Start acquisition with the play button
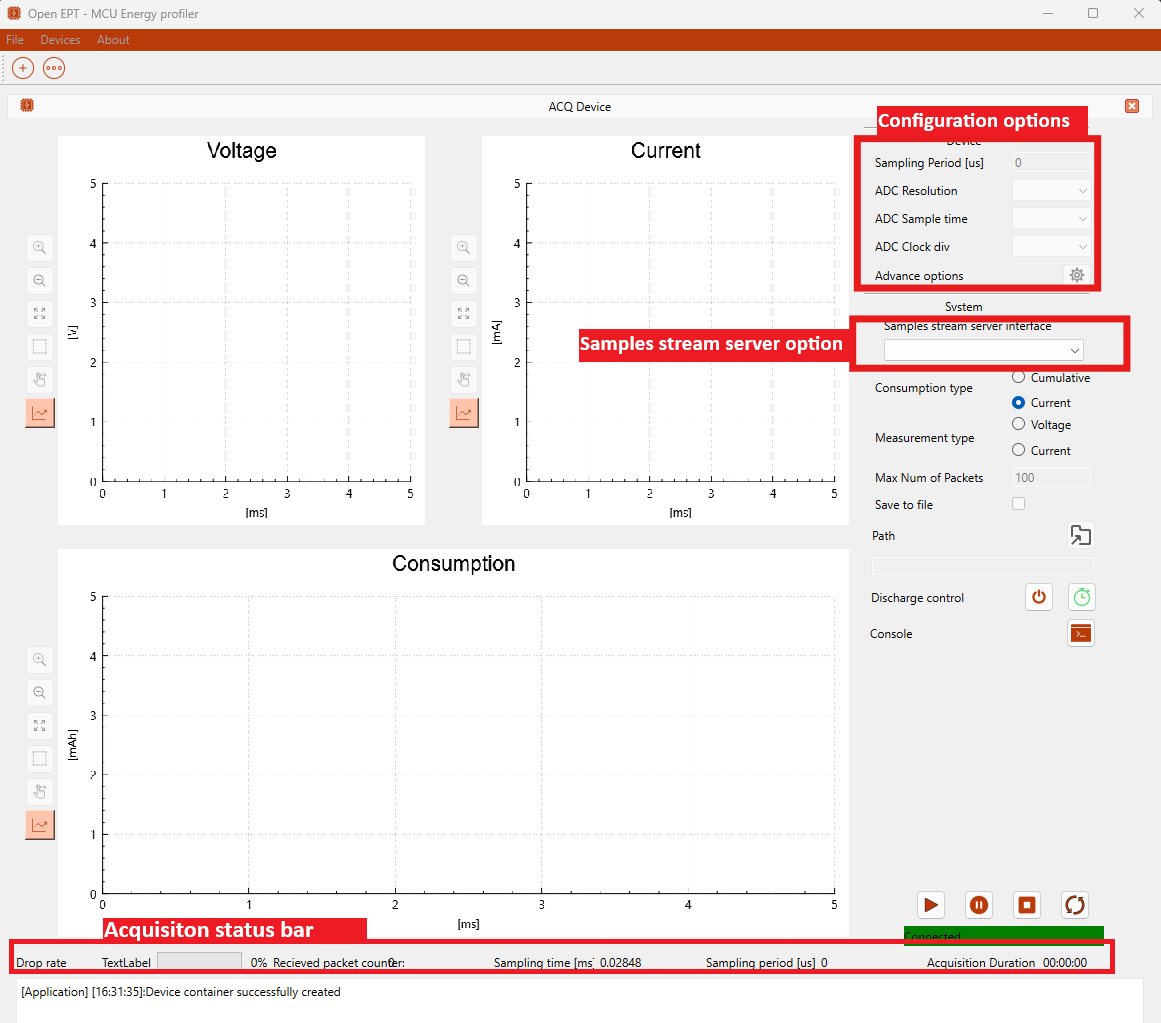The image size is (1161, 1023). (x=931, y=905)
